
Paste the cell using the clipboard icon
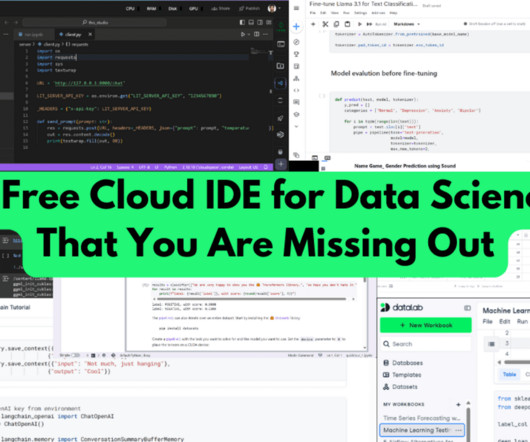point(347,24)
